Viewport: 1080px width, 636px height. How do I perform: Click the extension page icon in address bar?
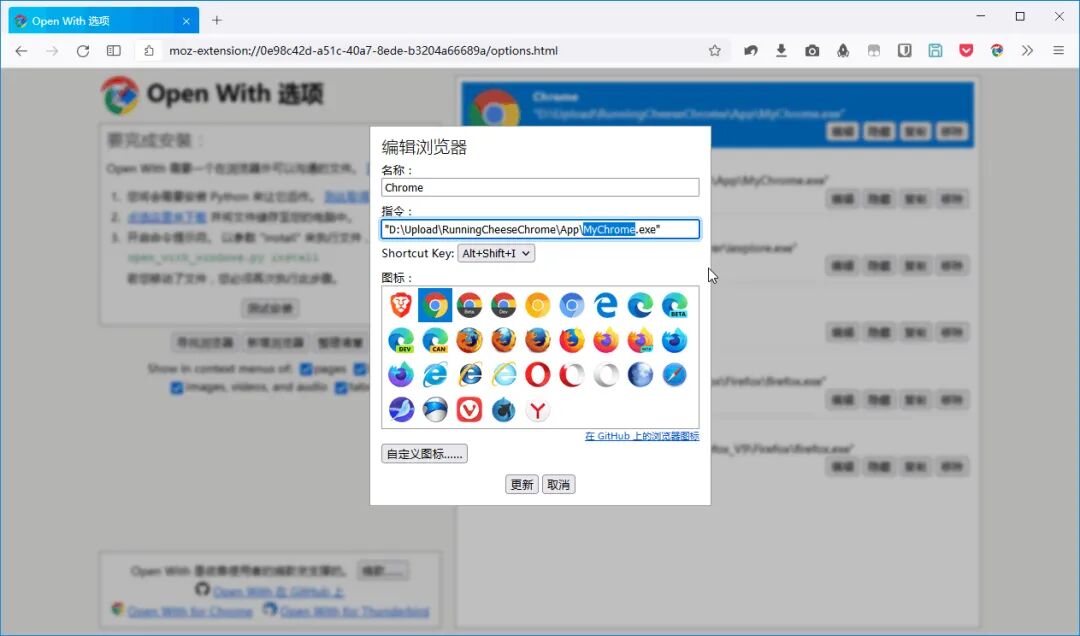(149, 50)
